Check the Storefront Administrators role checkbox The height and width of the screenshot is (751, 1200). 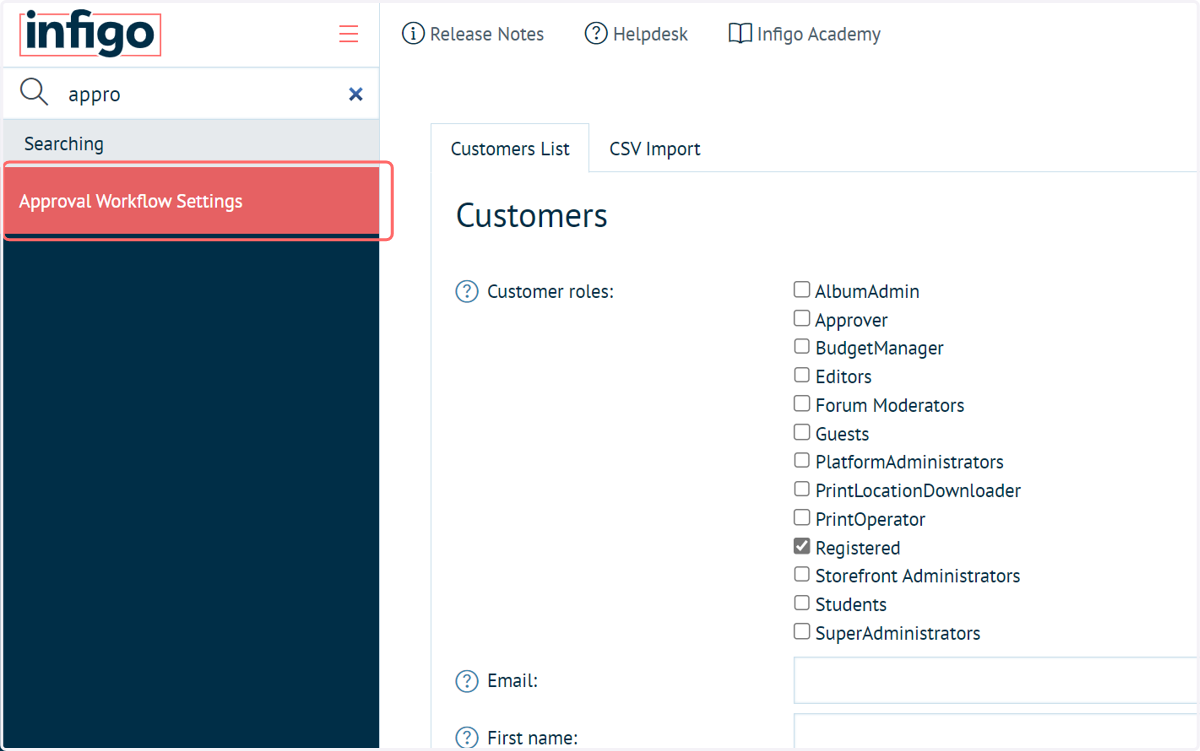802,575
